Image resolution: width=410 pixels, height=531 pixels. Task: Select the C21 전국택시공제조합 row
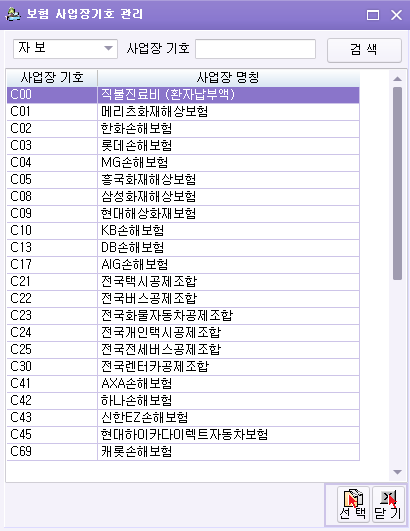(x=183, y=282)
